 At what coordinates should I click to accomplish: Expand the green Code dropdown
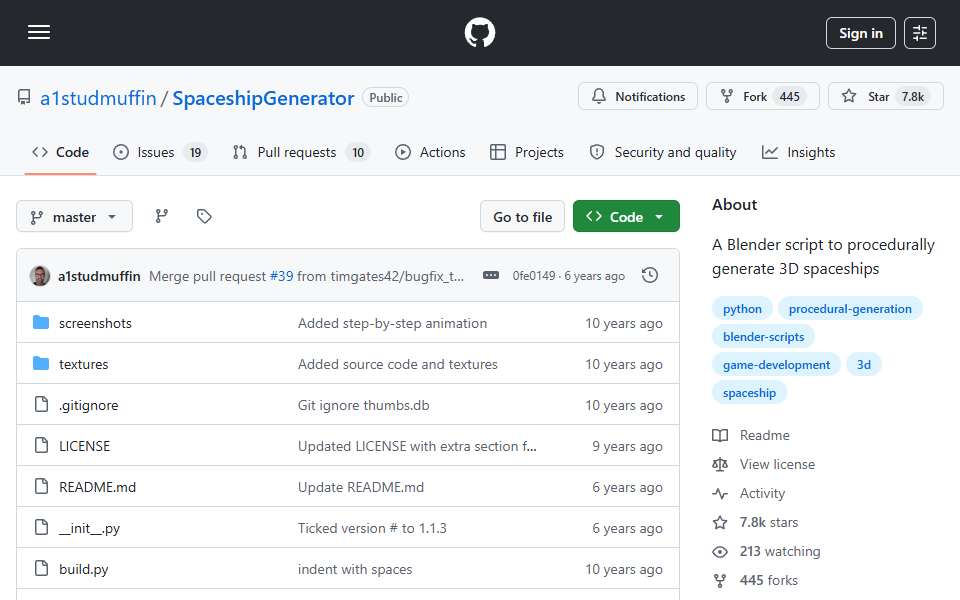(626, 217)
